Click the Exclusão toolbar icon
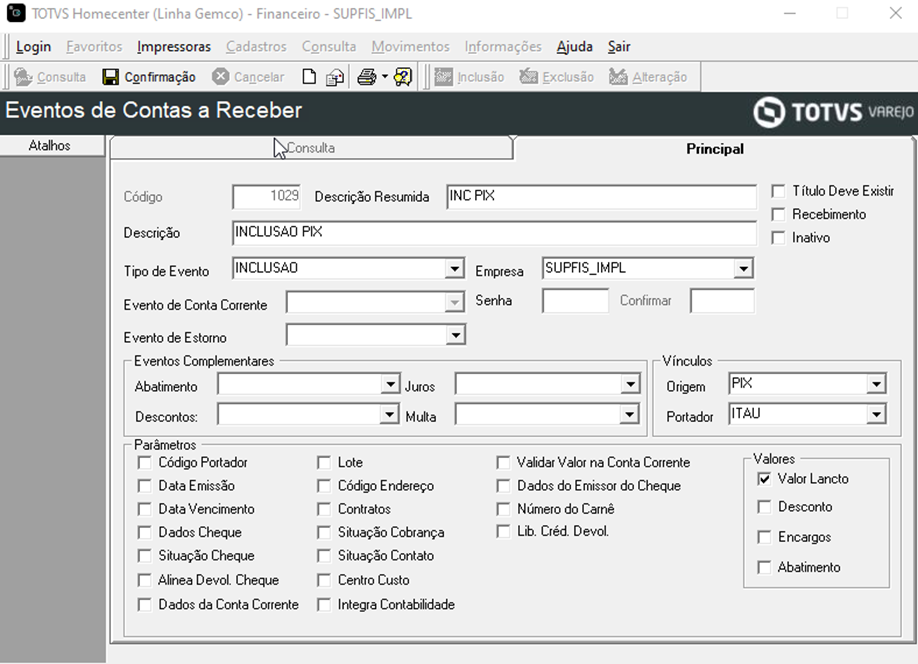This screenshot has height=664, width=918. pyautogui.click(x=528, y=77)
